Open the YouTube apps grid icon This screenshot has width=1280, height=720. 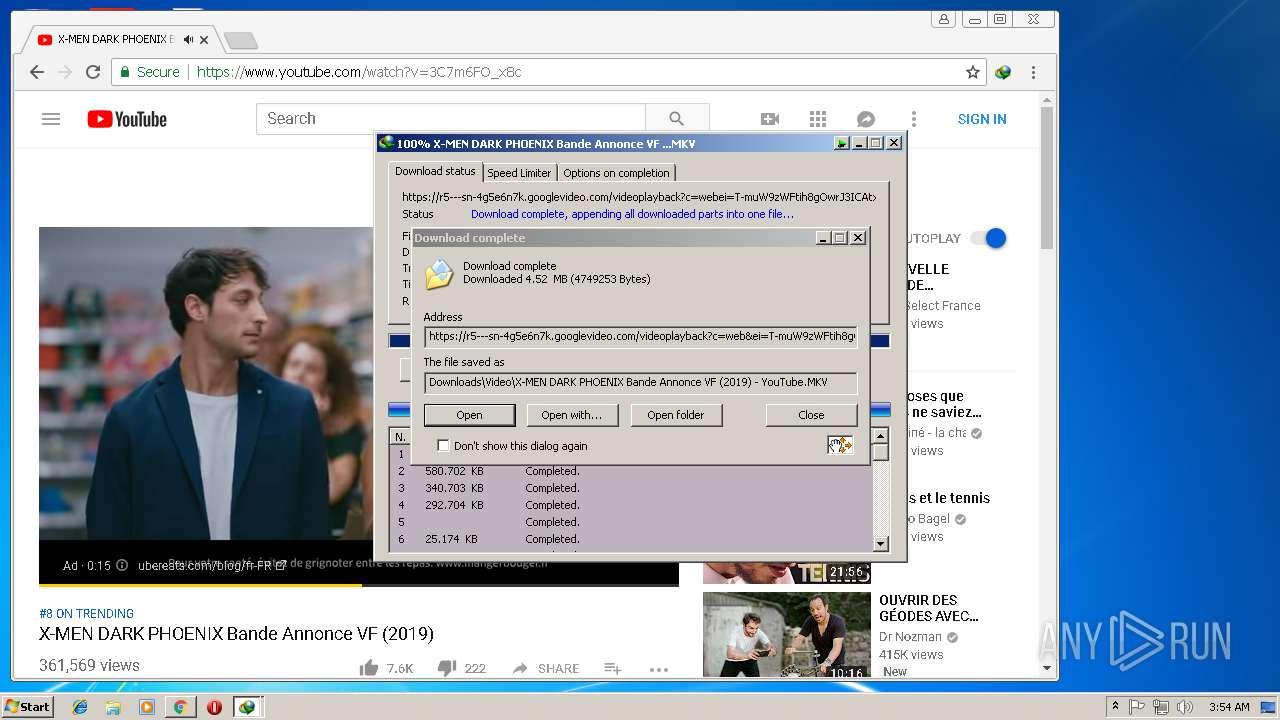(818, 119)
